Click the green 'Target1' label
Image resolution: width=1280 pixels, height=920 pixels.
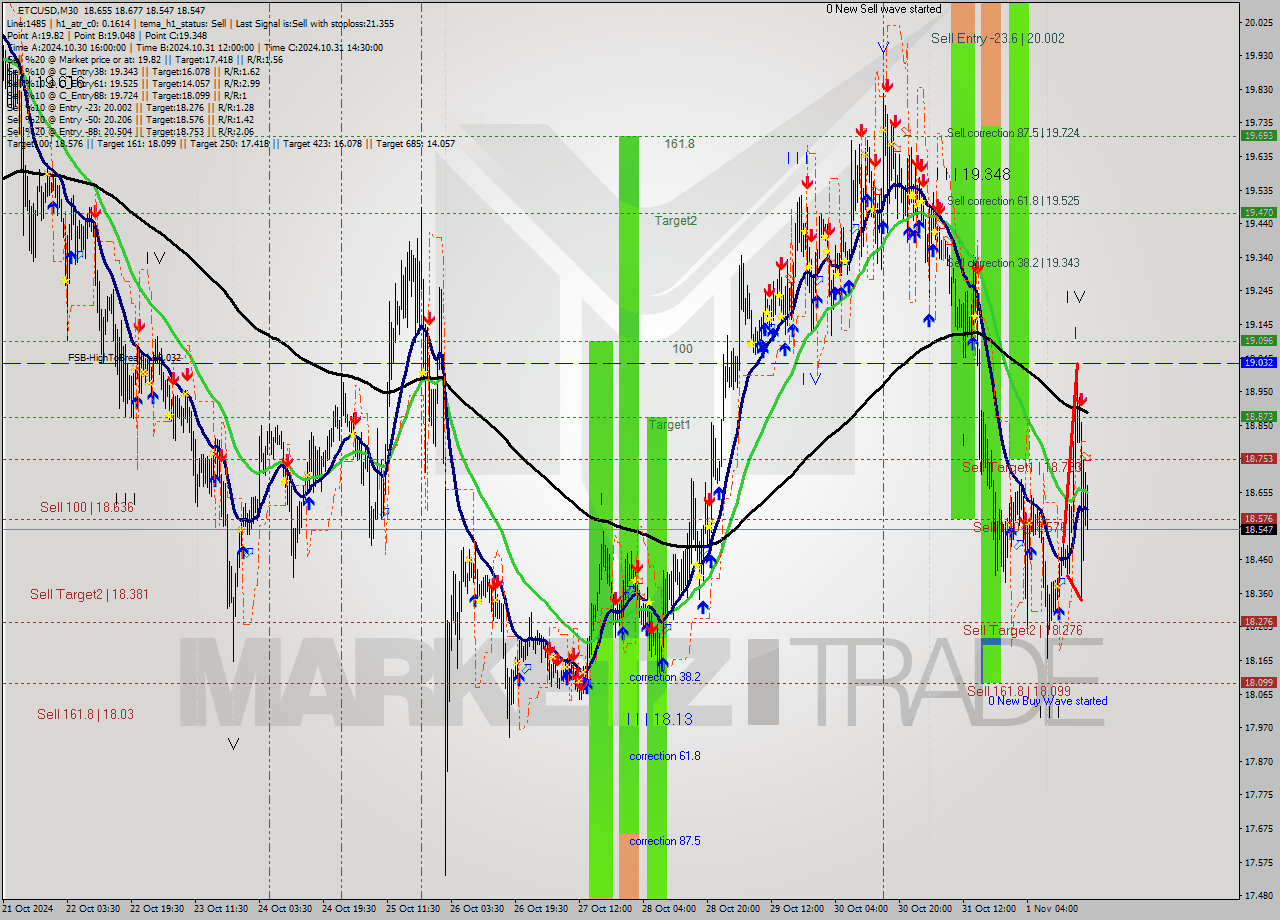point(669,425)
